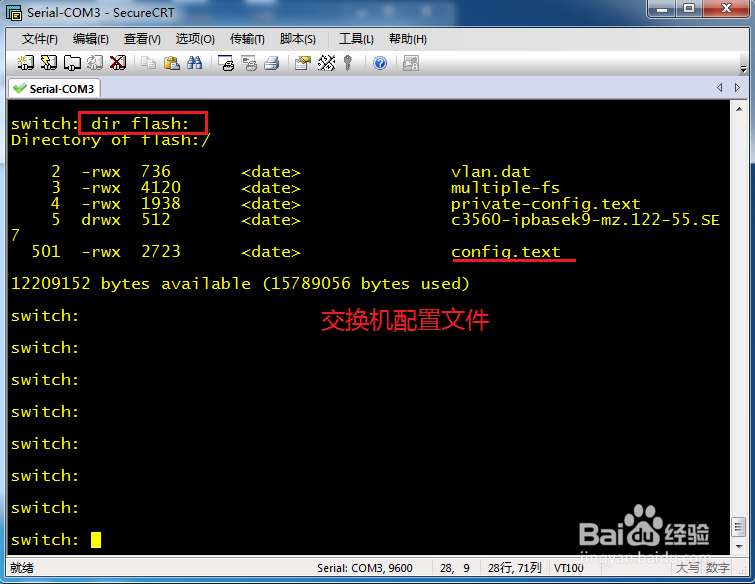
Task: Click the 28行, 71列 status entry
Action: tap(514, 568)
